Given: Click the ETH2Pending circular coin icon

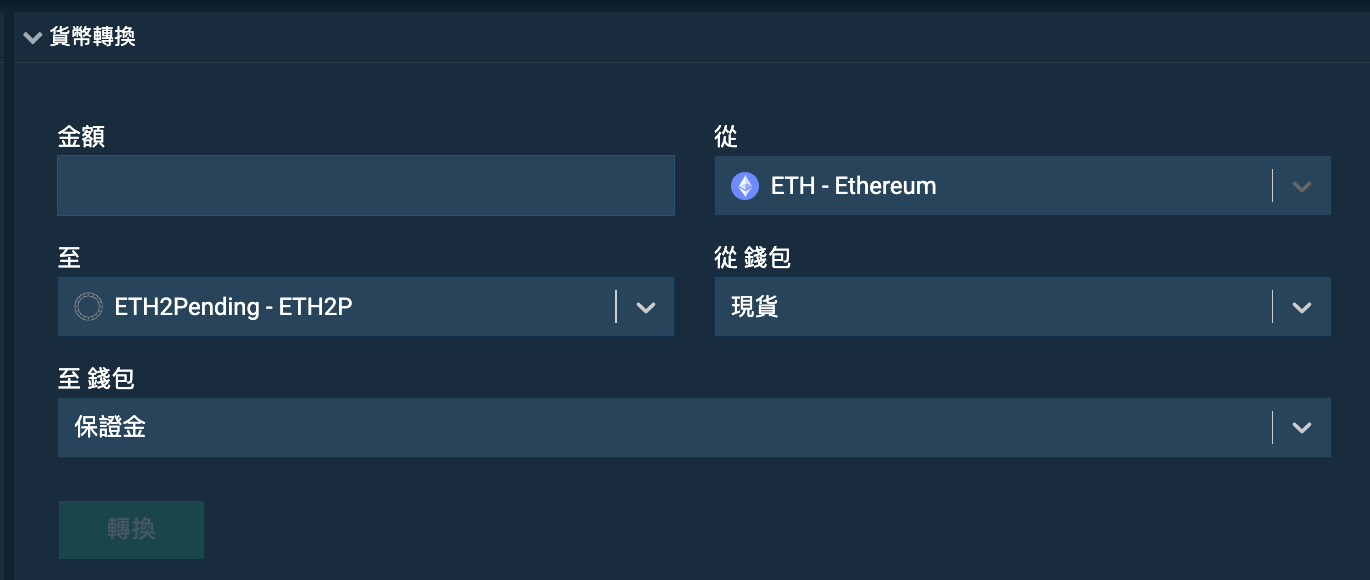Looking at the screenshot, I should [89, 307].
